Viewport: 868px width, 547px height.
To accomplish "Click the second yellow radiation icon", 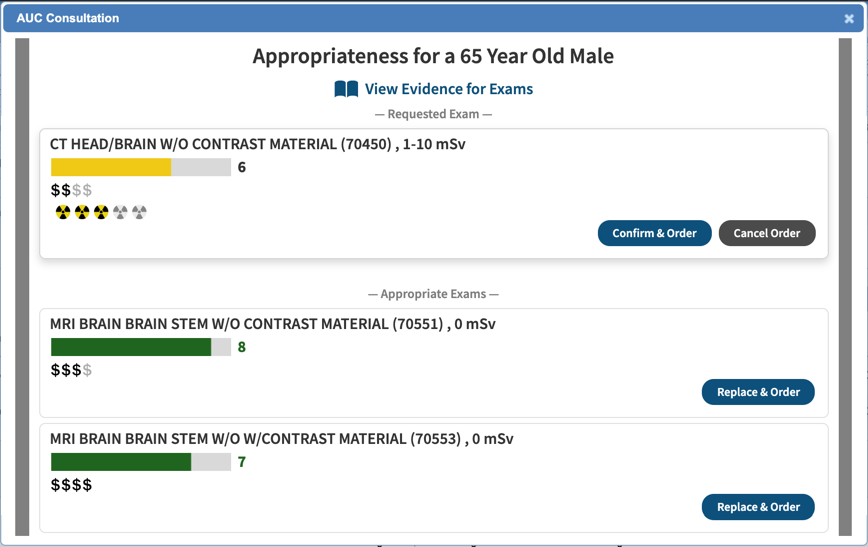I will pos(82,212).
